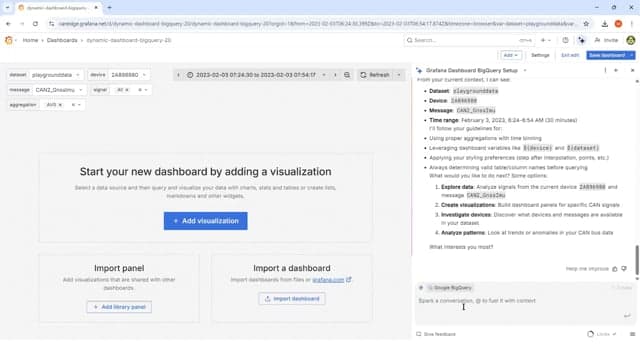
Task: Open a new browser tab
Action: pos(109,8)
